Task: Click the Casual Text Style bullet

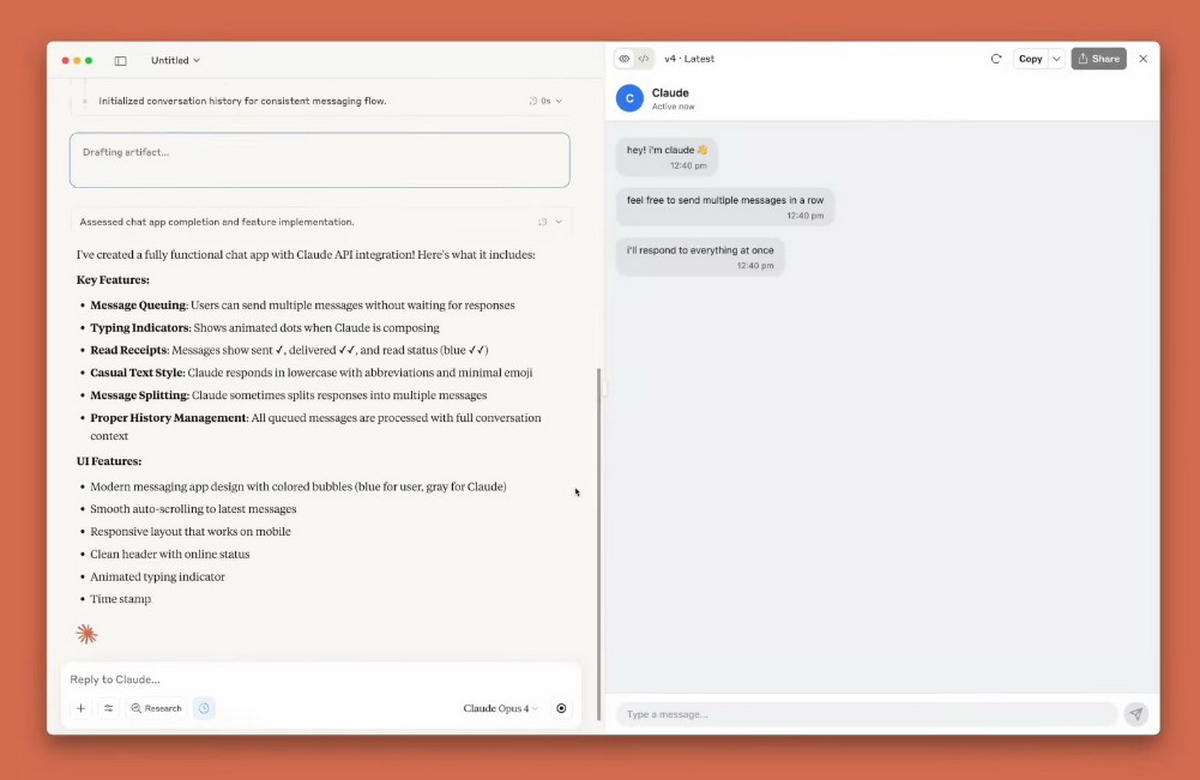Action: click(x=311, y=373)
